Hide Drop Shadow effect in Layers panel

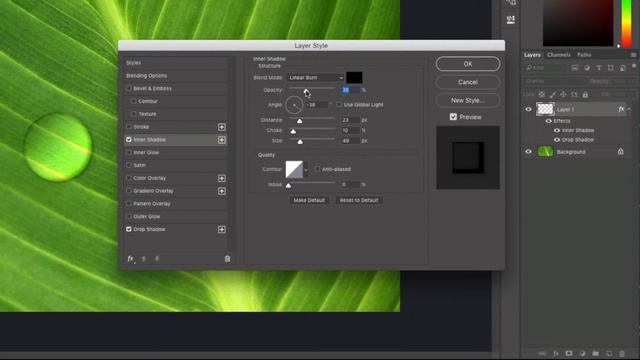[557, 140]
